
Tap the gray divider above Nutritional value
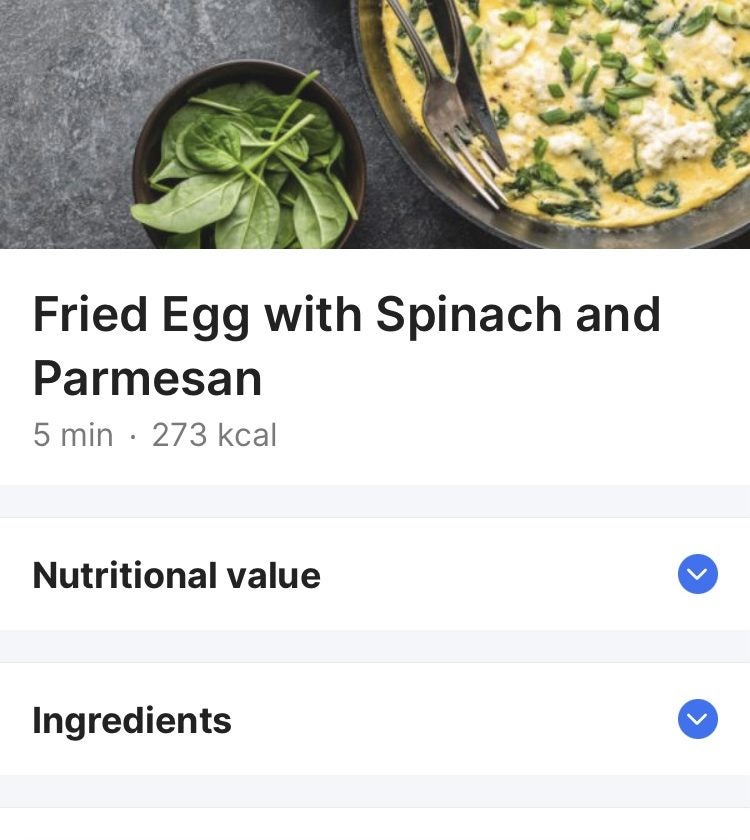coord(375,501)
